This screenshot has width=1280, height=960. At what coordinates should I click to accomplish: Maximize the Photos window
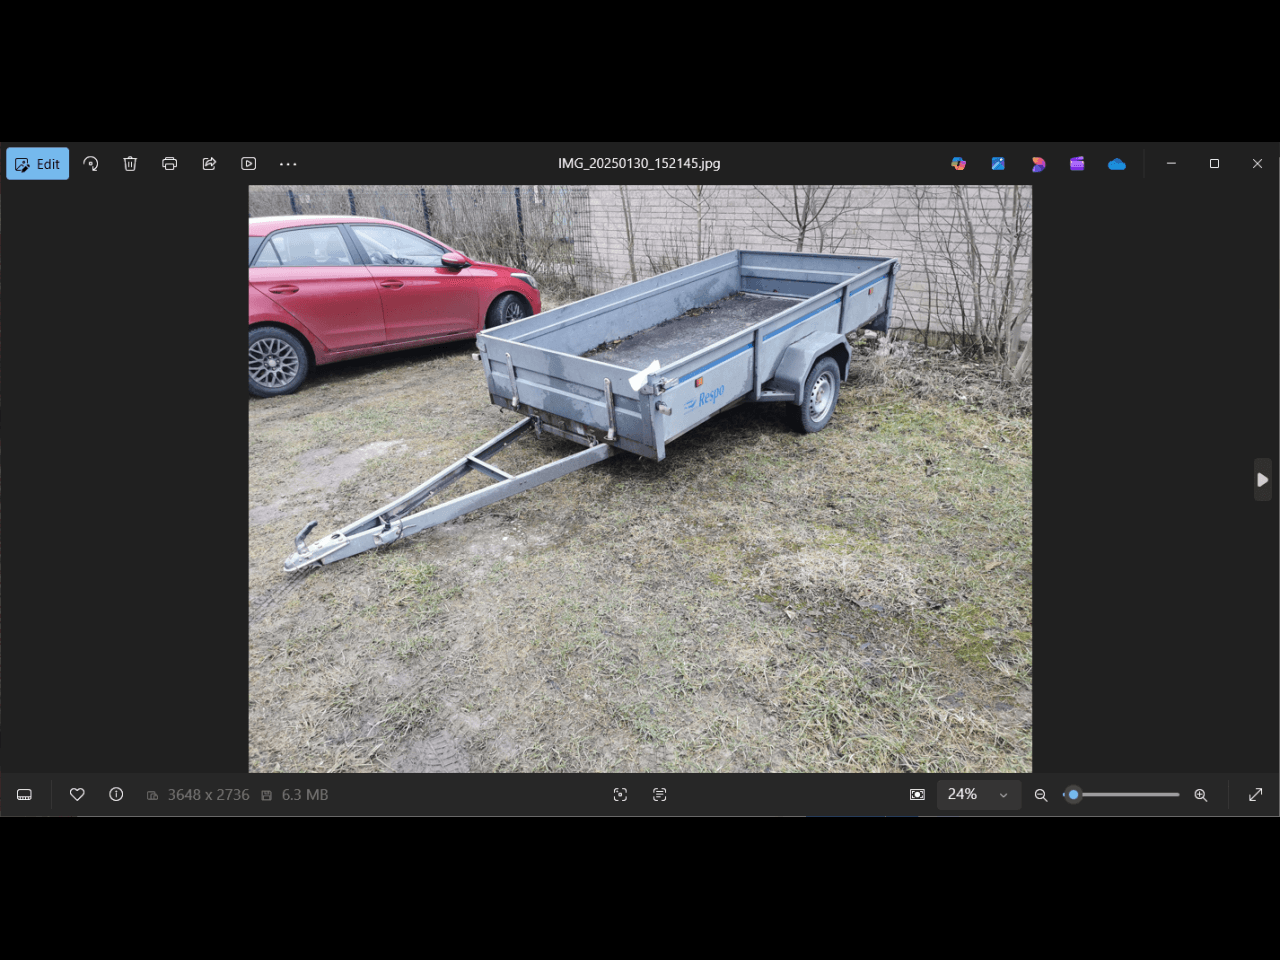click(x=1214, y=164)
